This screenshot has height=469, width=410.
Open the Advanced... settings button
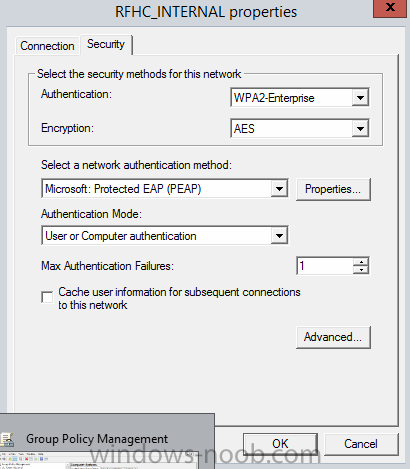pyautogui.click(x=333, y=337)
